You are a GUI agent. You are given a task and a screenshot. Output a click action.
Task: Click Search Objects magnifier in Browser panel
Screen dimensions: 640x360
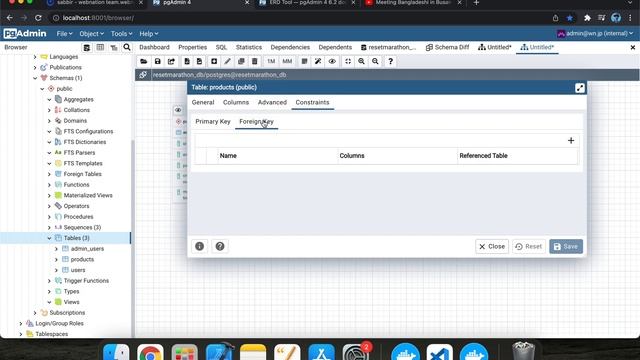127,48
